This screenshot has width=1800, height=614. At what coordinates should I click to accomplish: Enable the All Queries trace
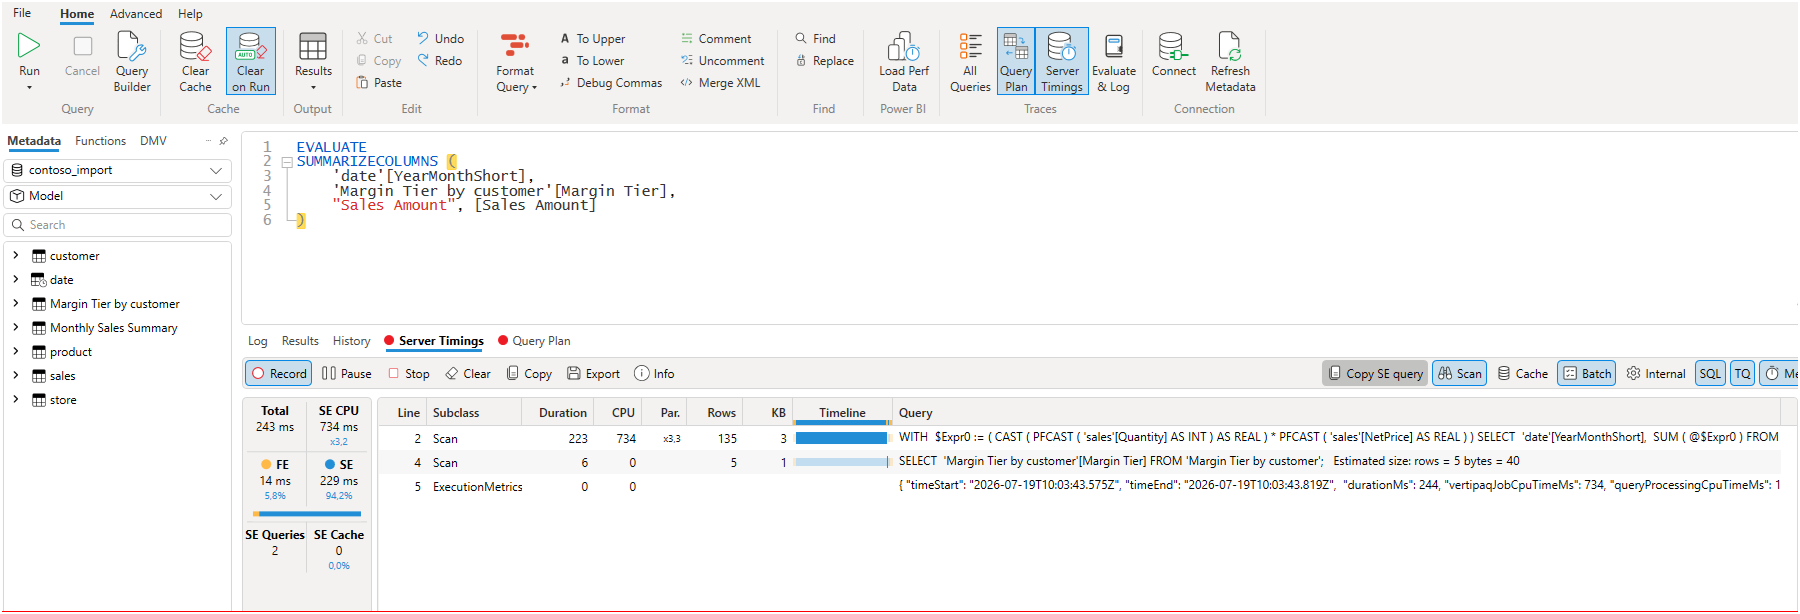pyautogui.click(x=970, y=62)
